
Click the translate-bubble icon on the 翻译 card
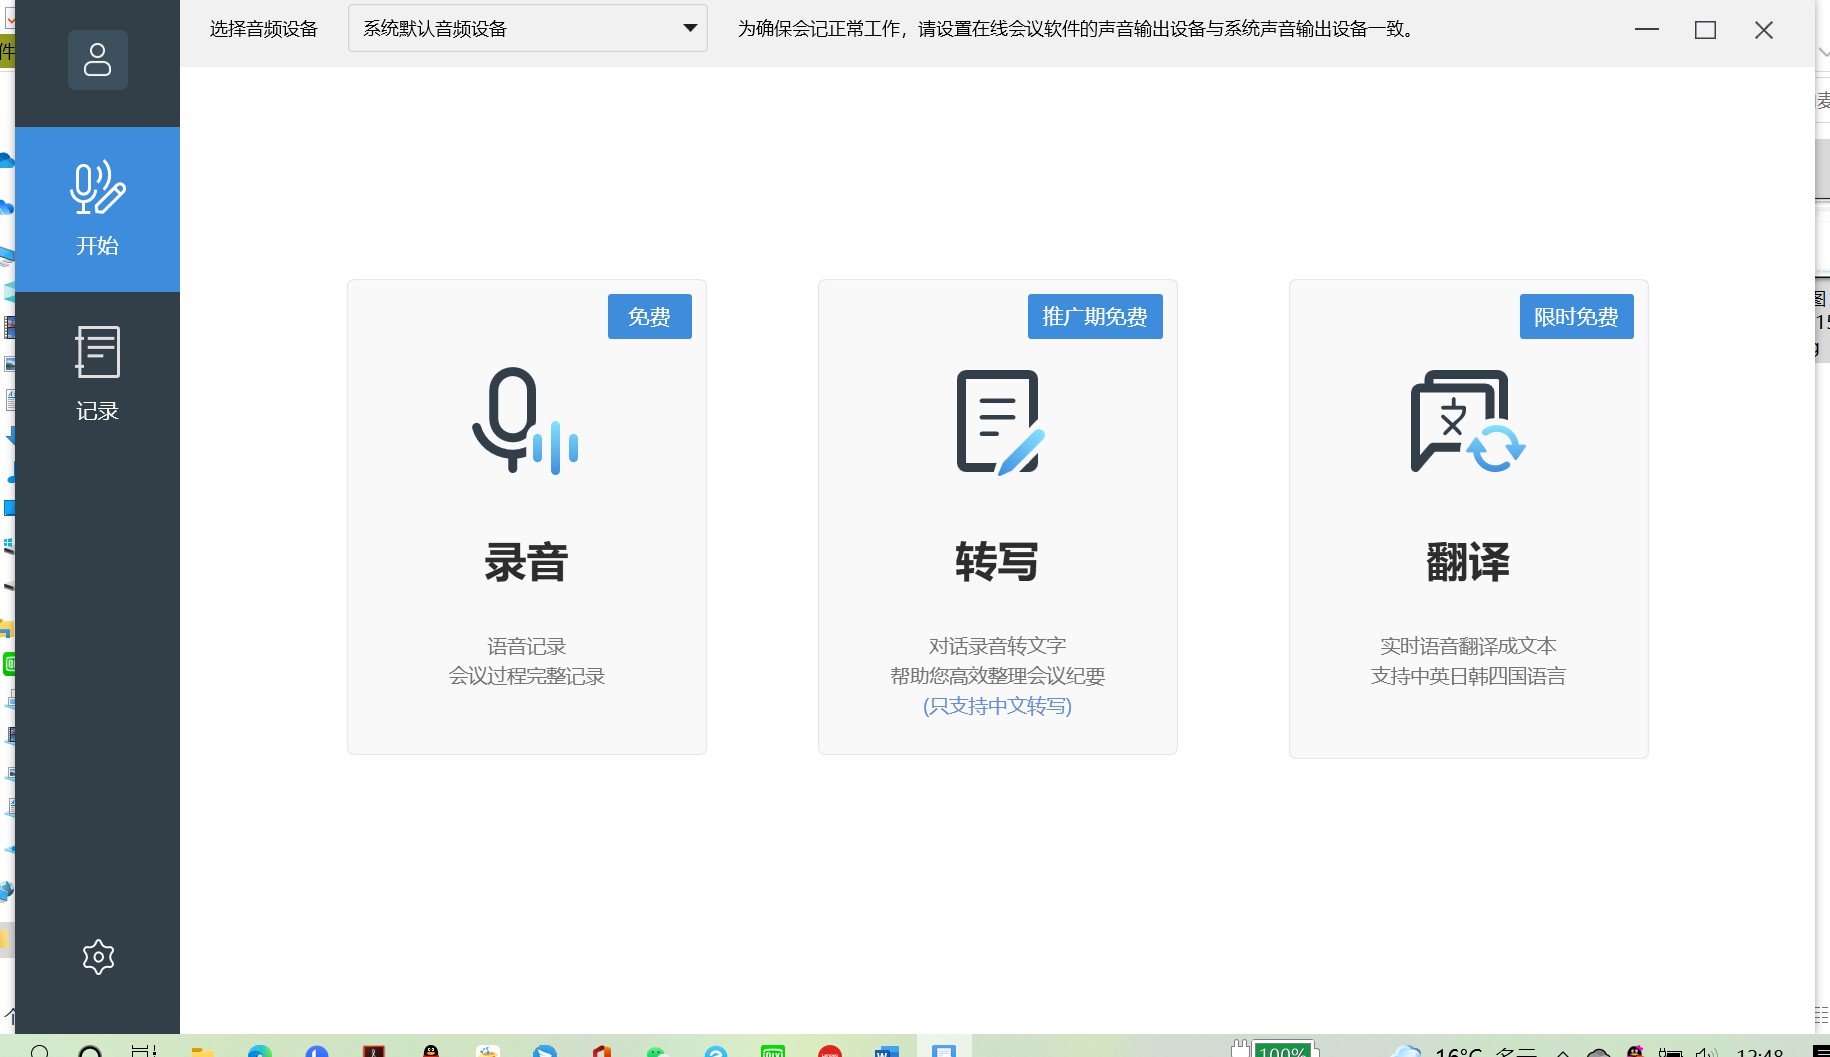[1467, 421]
